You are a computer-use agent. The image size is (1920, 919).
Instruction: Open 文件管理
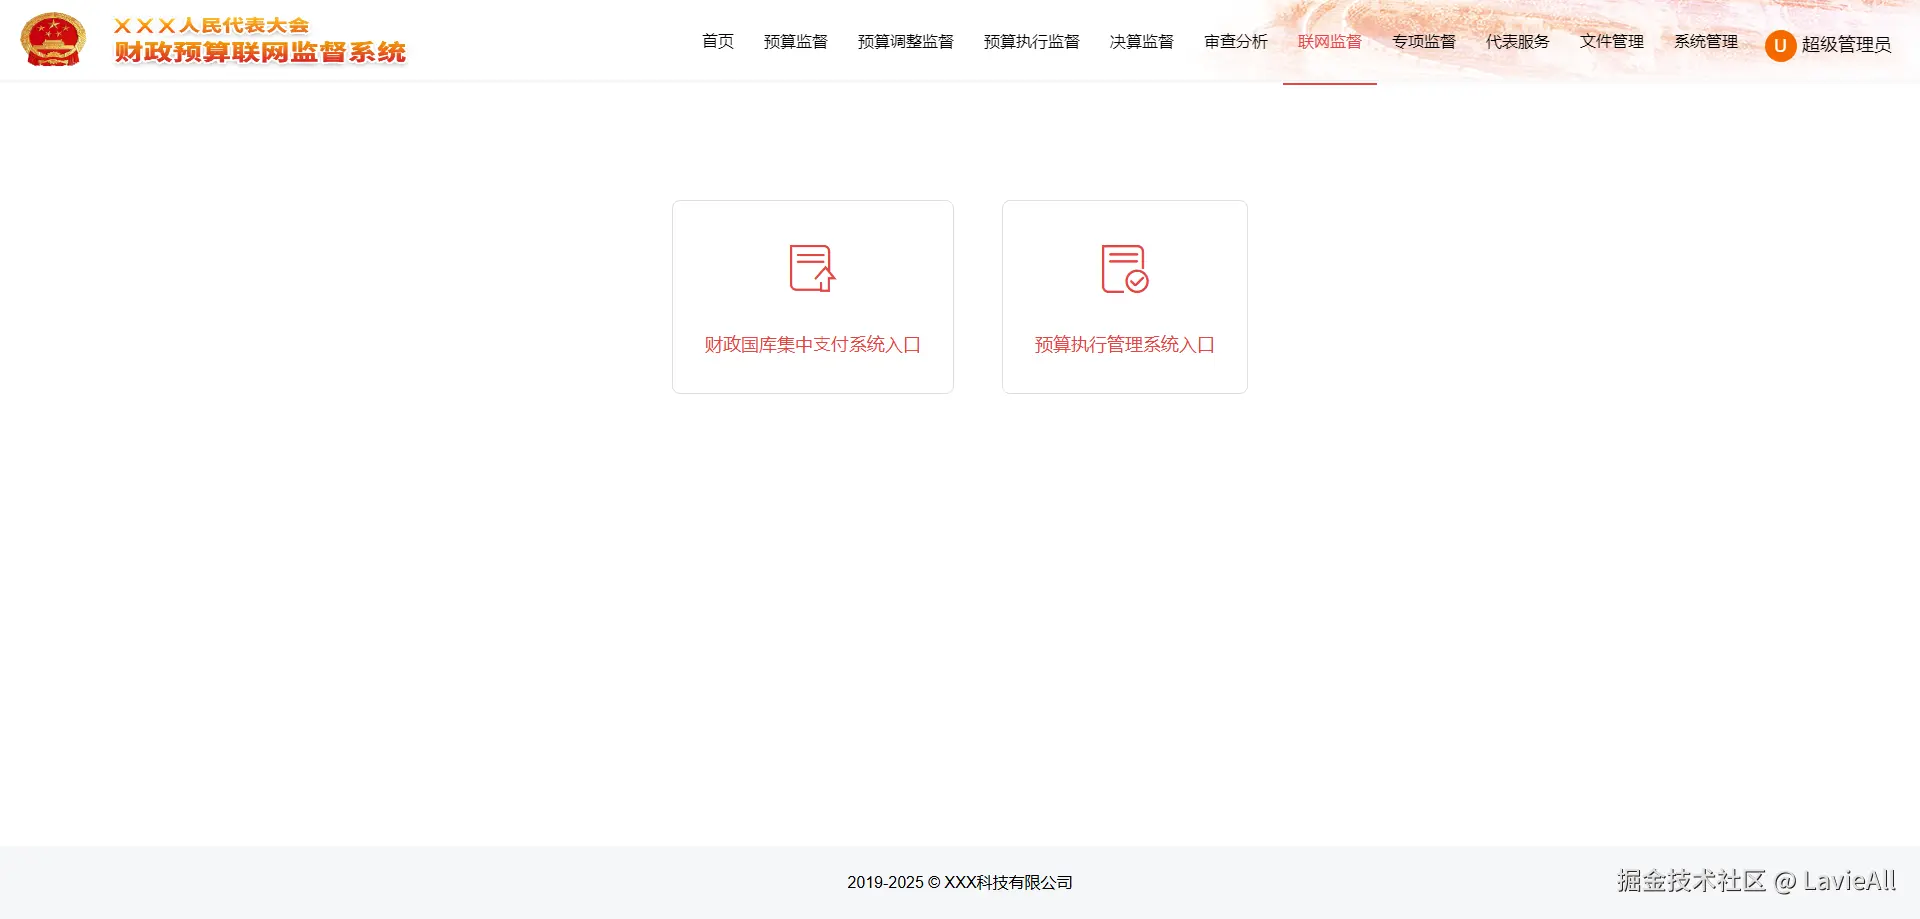point(1611,42)
